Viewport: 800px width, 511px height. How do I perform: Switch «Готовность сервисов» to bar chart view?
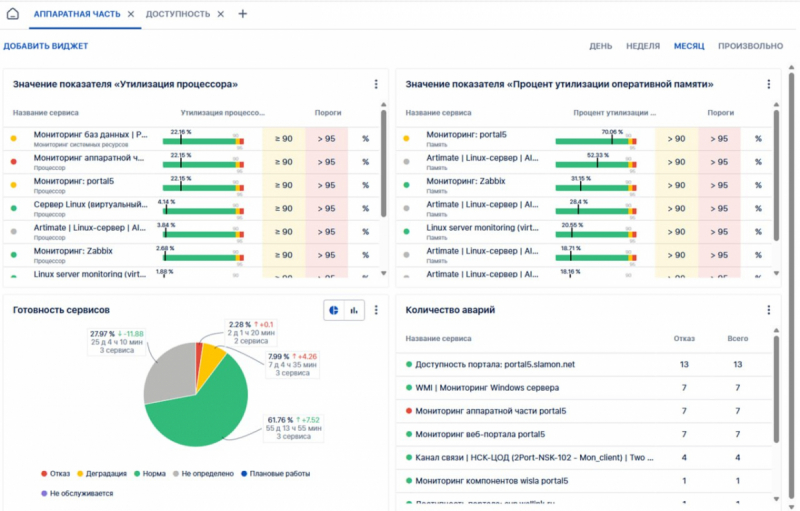[354, 311]
